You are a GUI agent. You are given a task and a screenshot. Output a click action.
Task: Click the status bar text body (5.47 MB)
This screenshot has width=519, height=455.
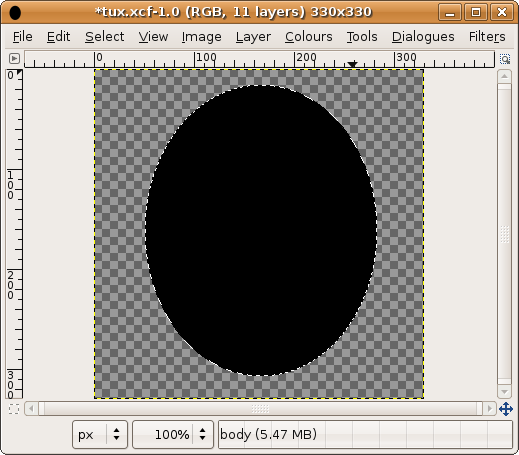(268, 434)
